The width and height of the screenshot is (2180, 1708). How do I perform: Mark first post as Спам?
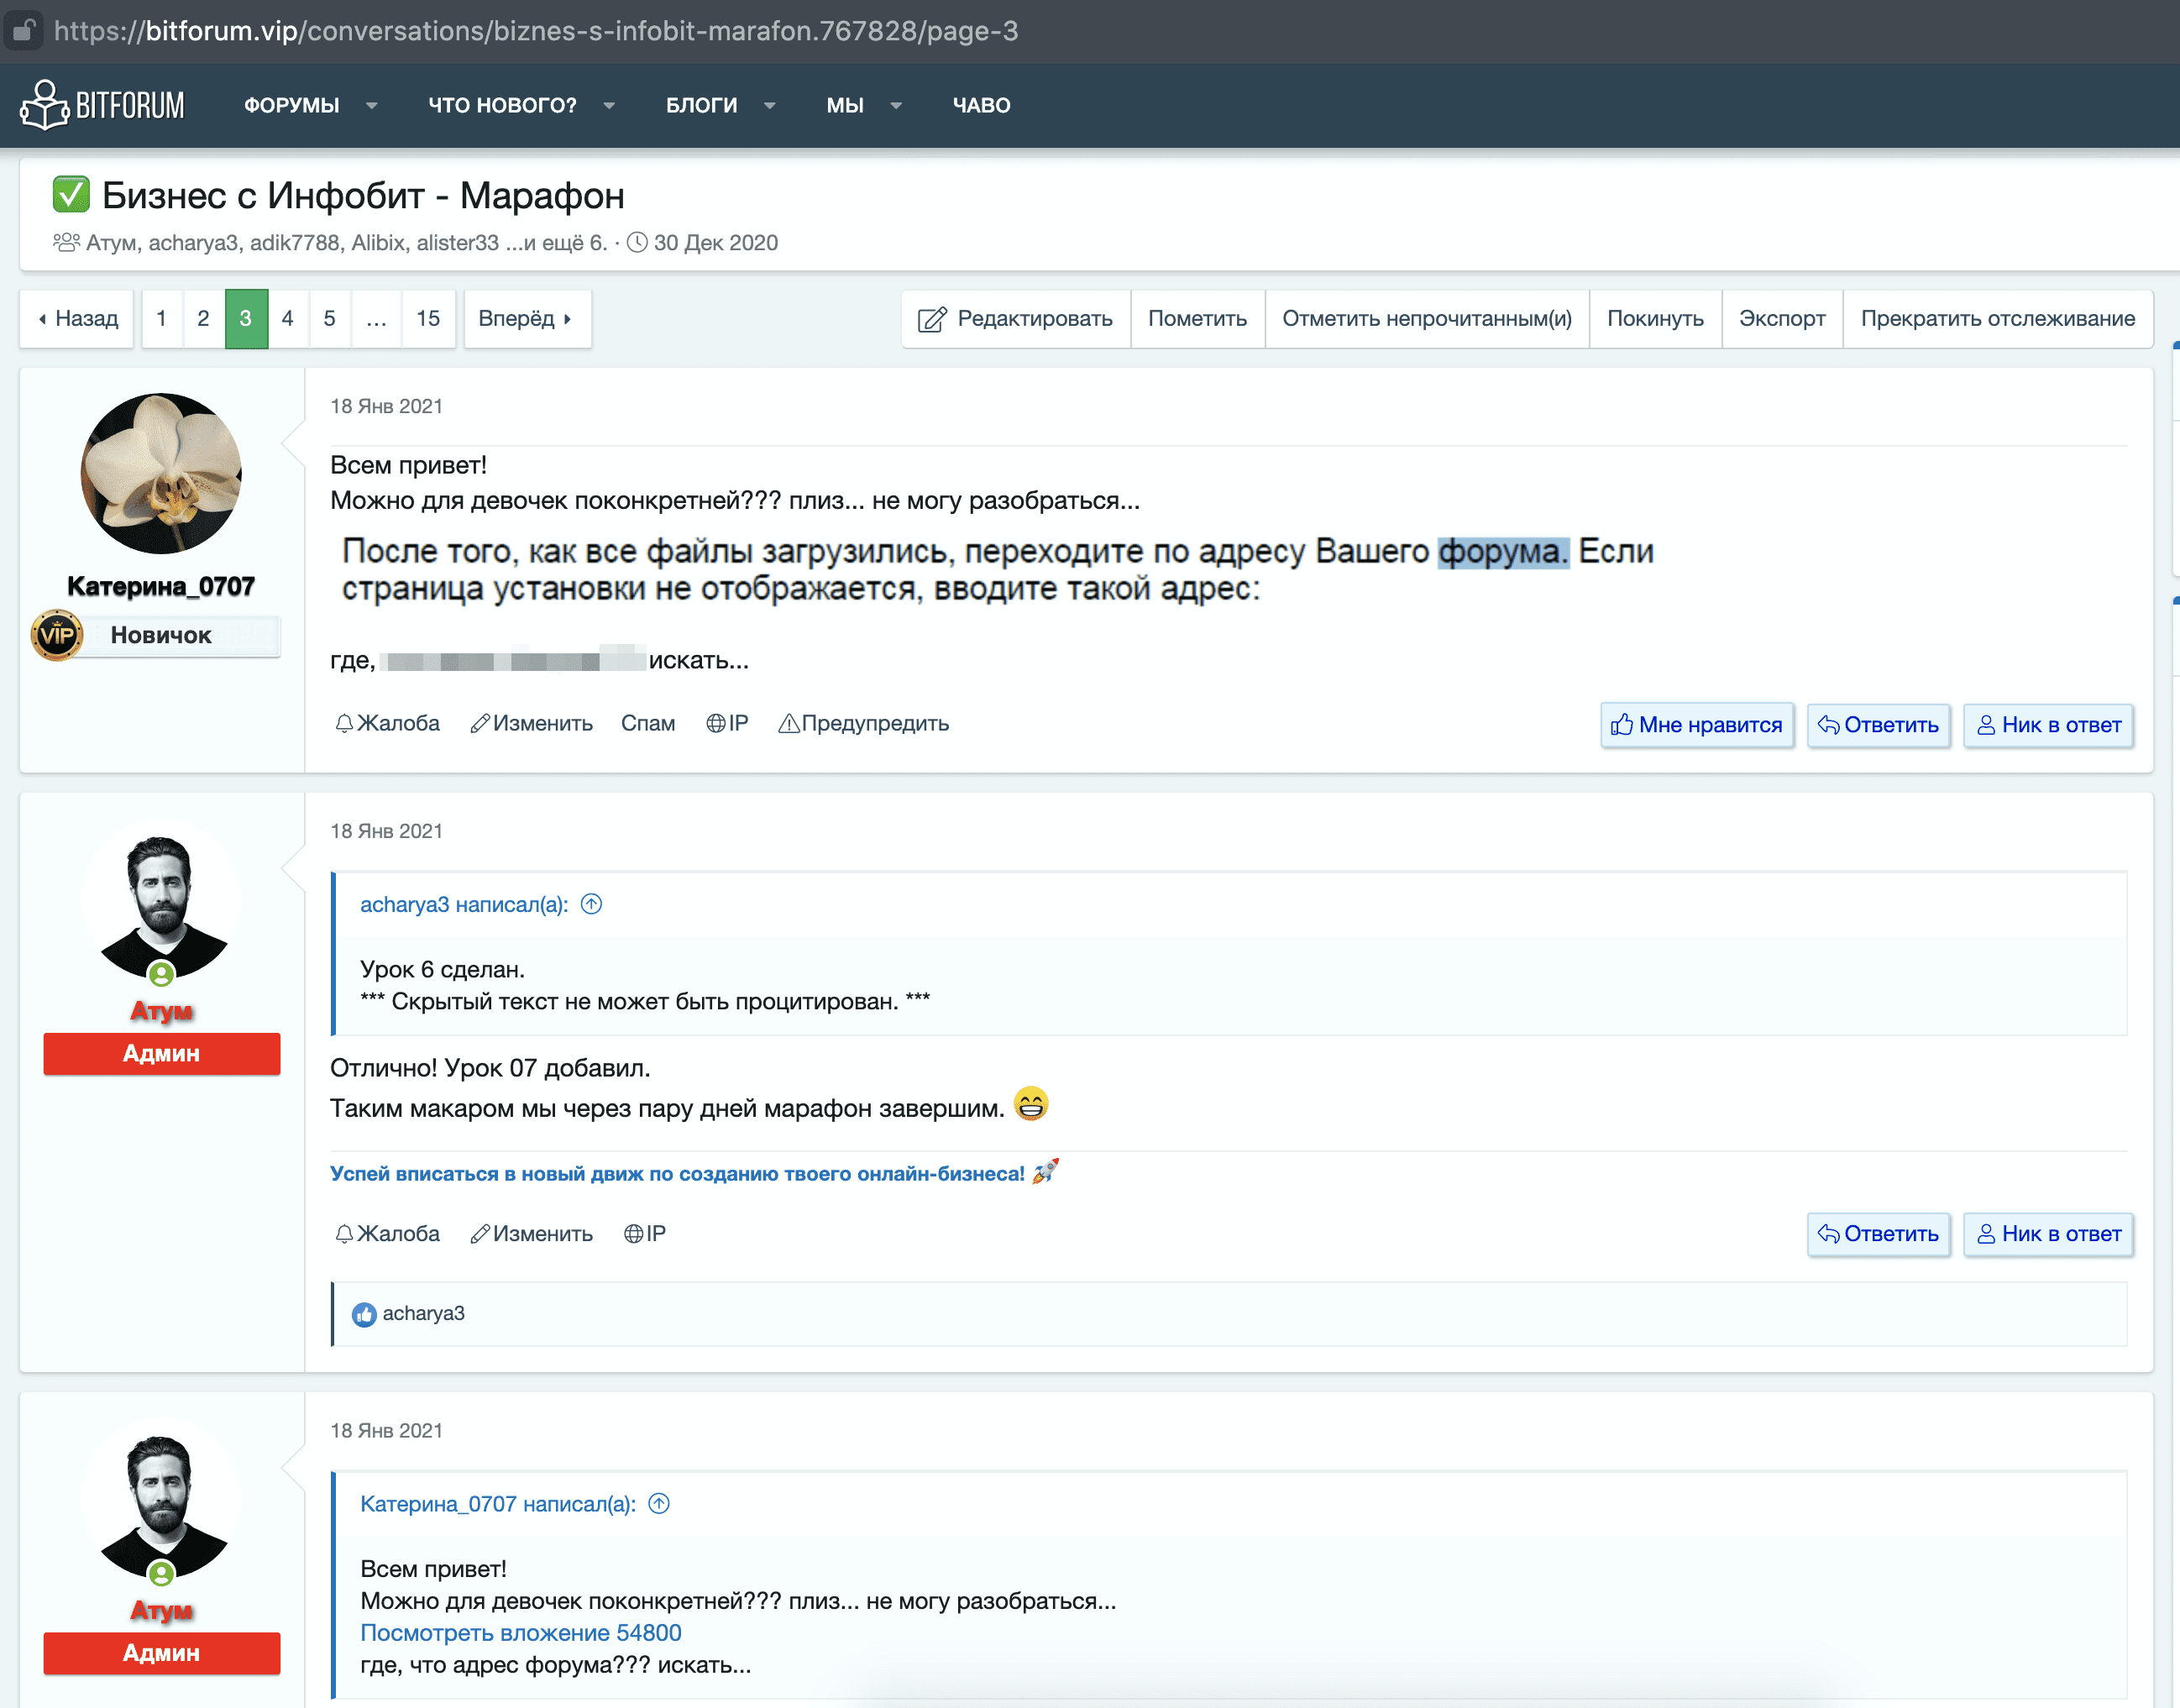click(x=648, y=723)
